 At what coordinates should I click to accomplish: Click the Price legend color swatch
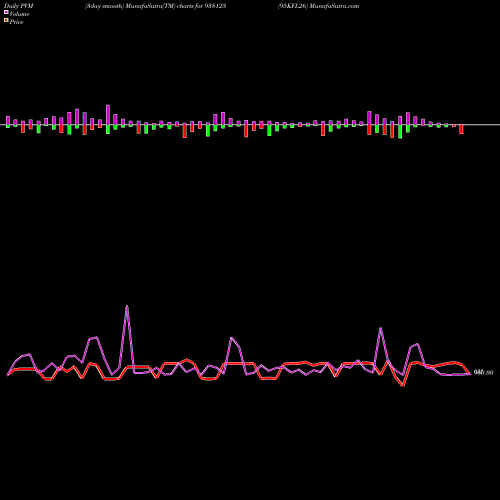pos(6,21)
